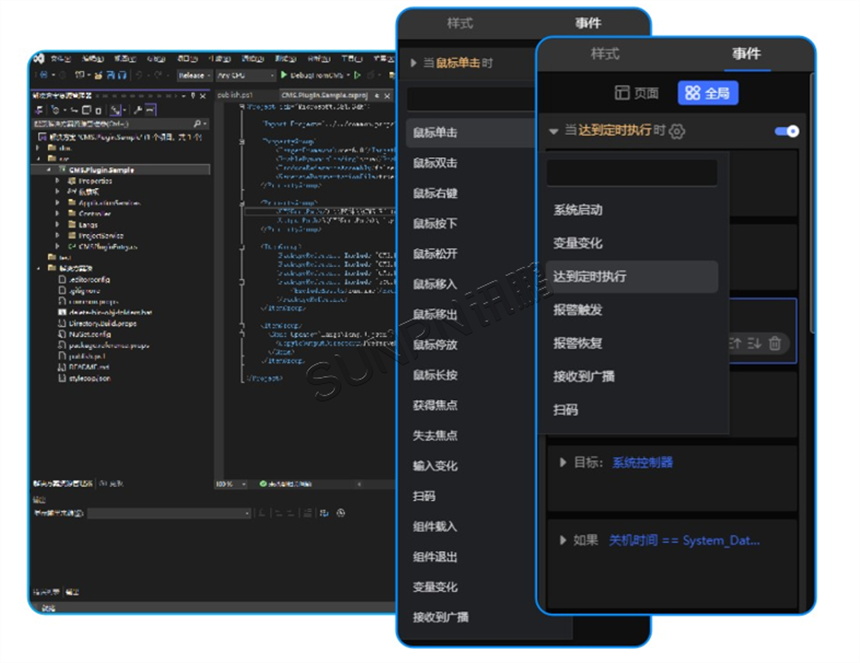Click the move-down sort icon beside trash
This screenshot has width=860, height=663.
coord(755,343)
